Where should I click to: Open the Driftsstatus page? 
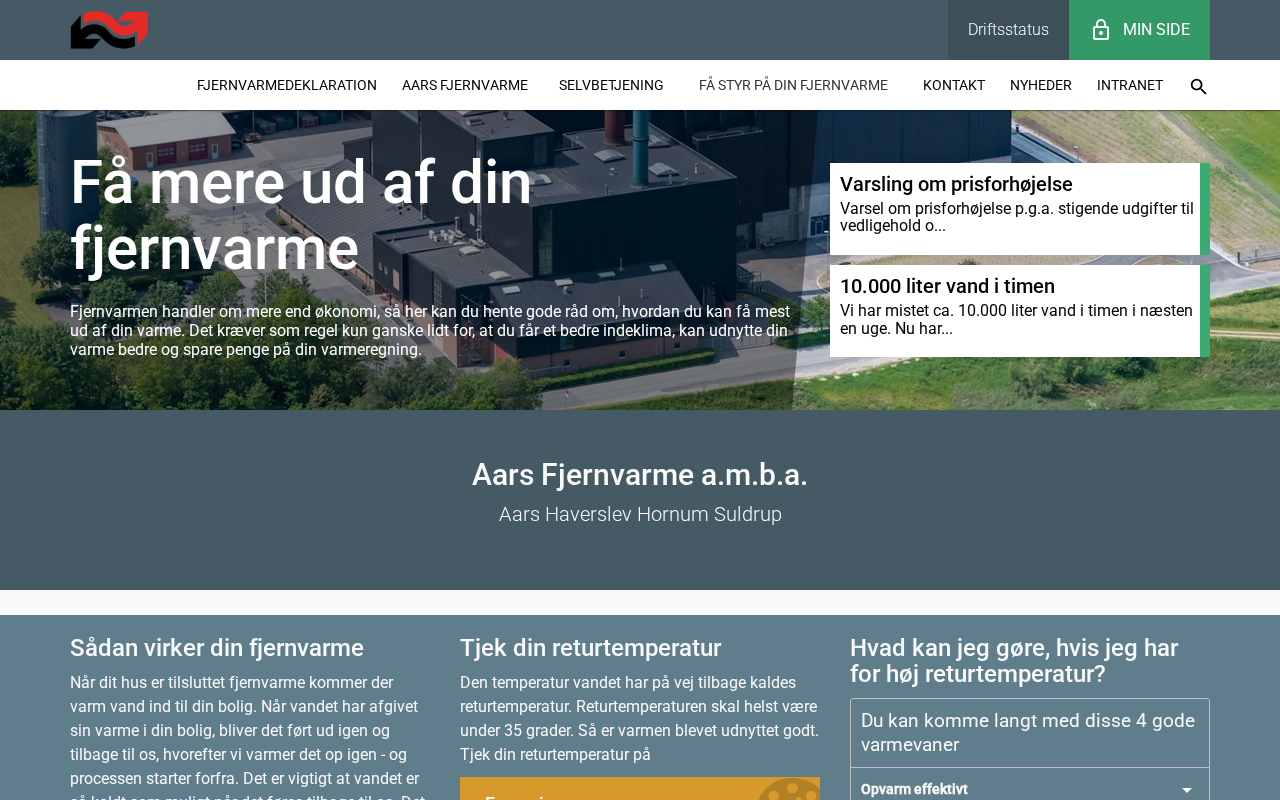[x=1008, y=30]
